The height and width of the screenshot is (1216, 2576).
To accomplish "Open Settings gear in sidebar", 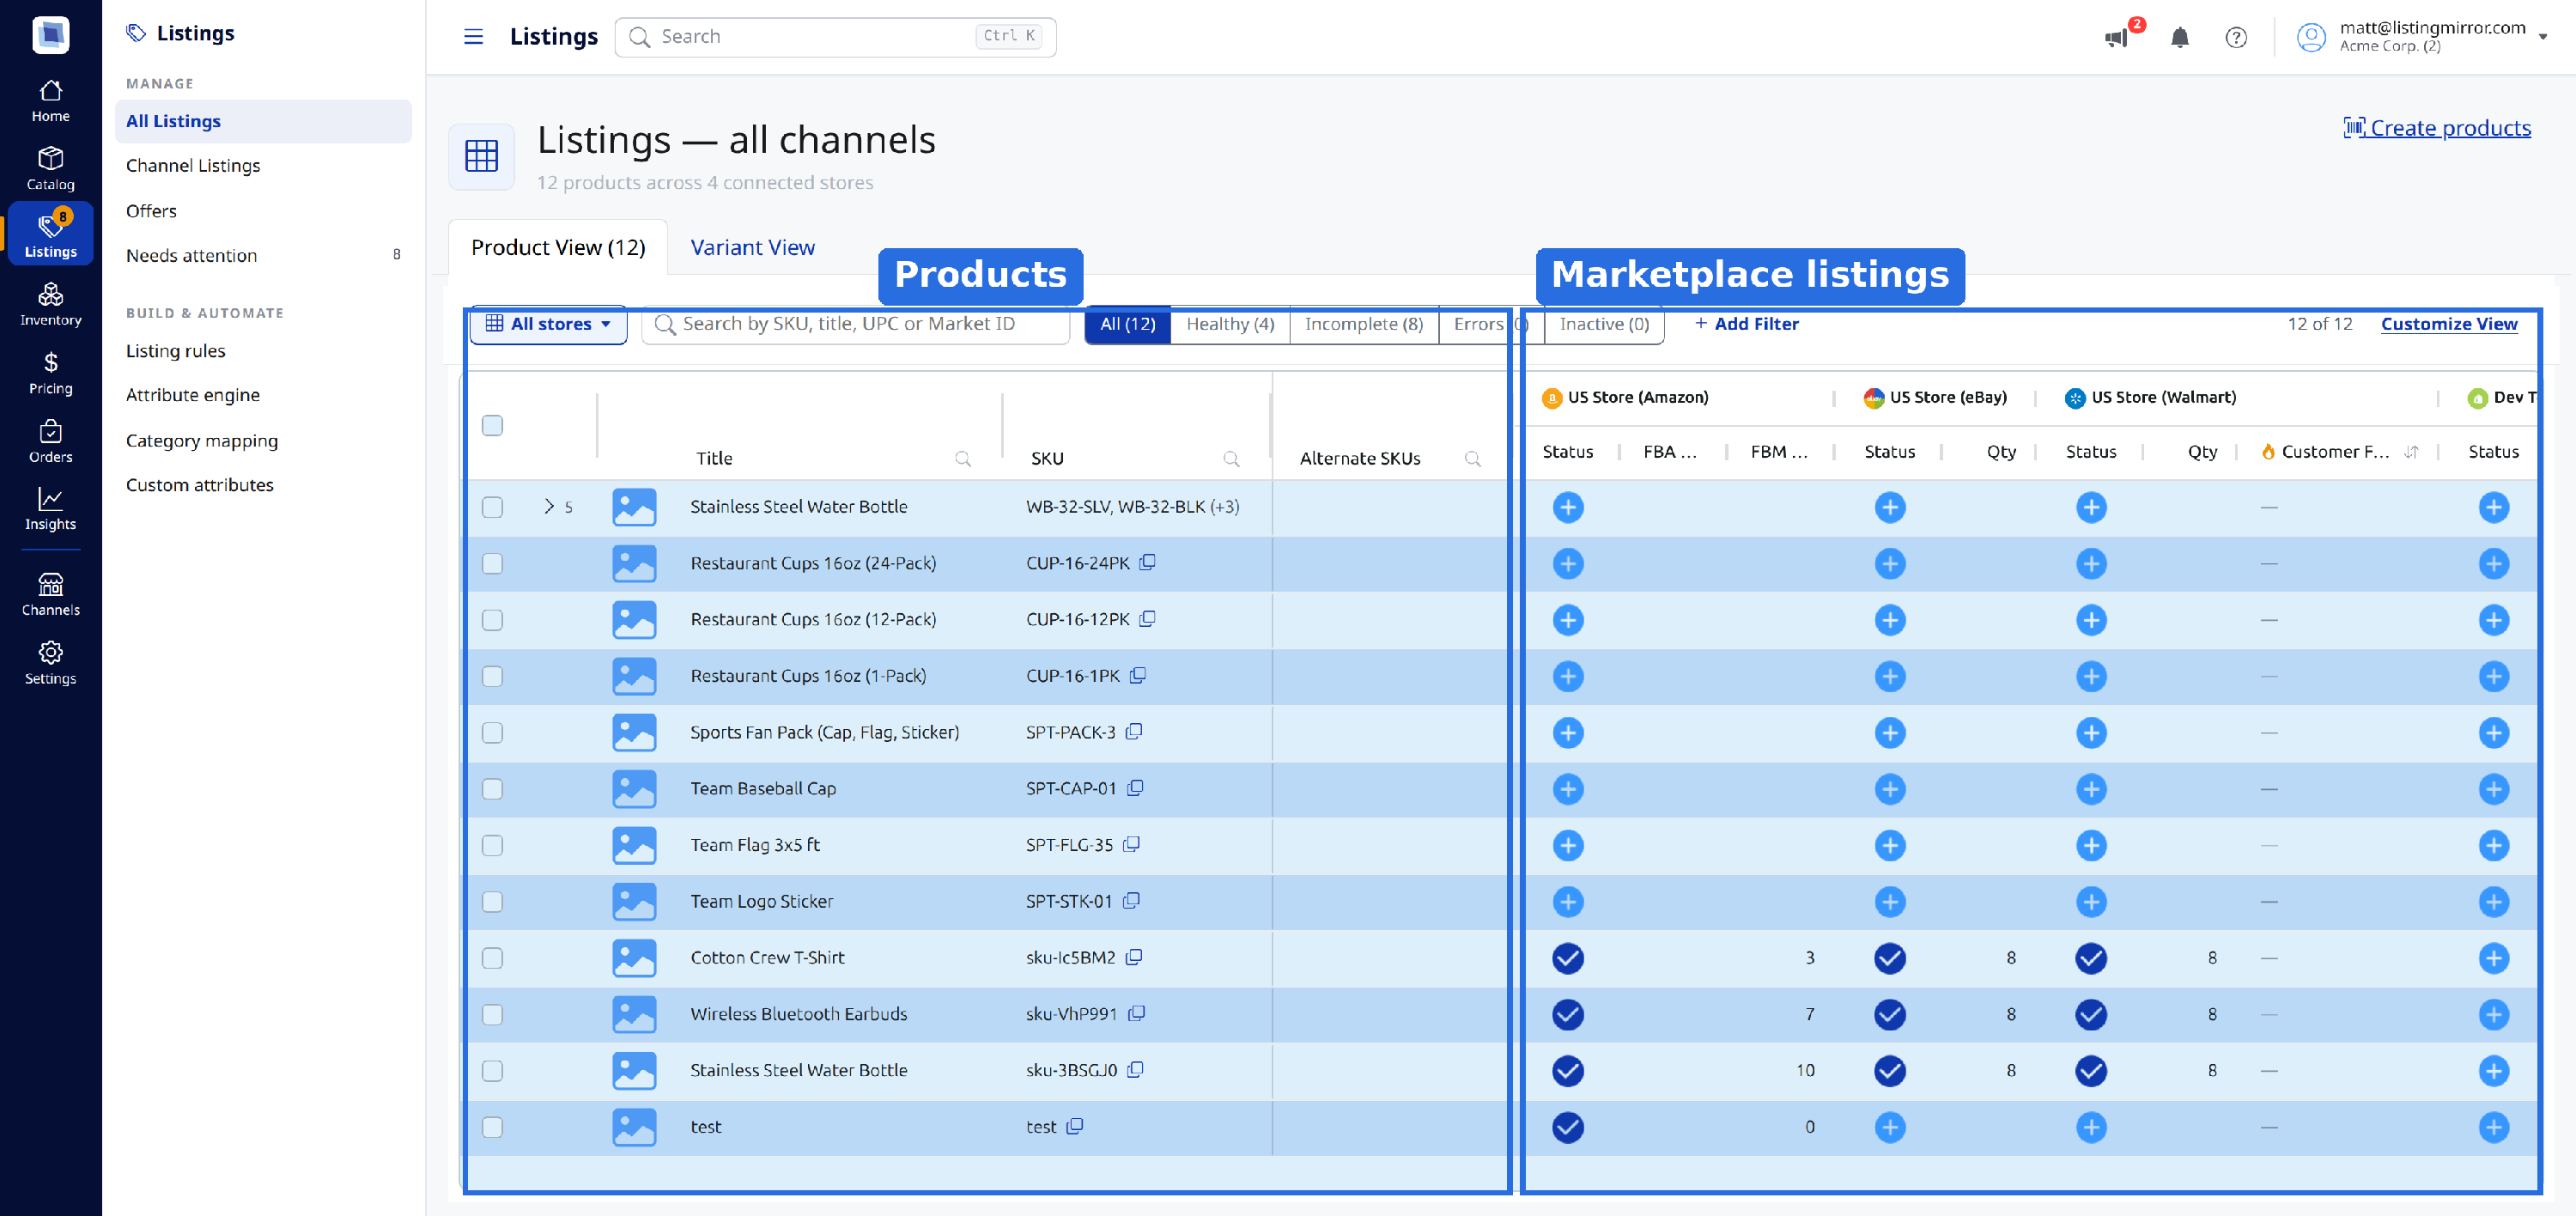I will point(50,663).
